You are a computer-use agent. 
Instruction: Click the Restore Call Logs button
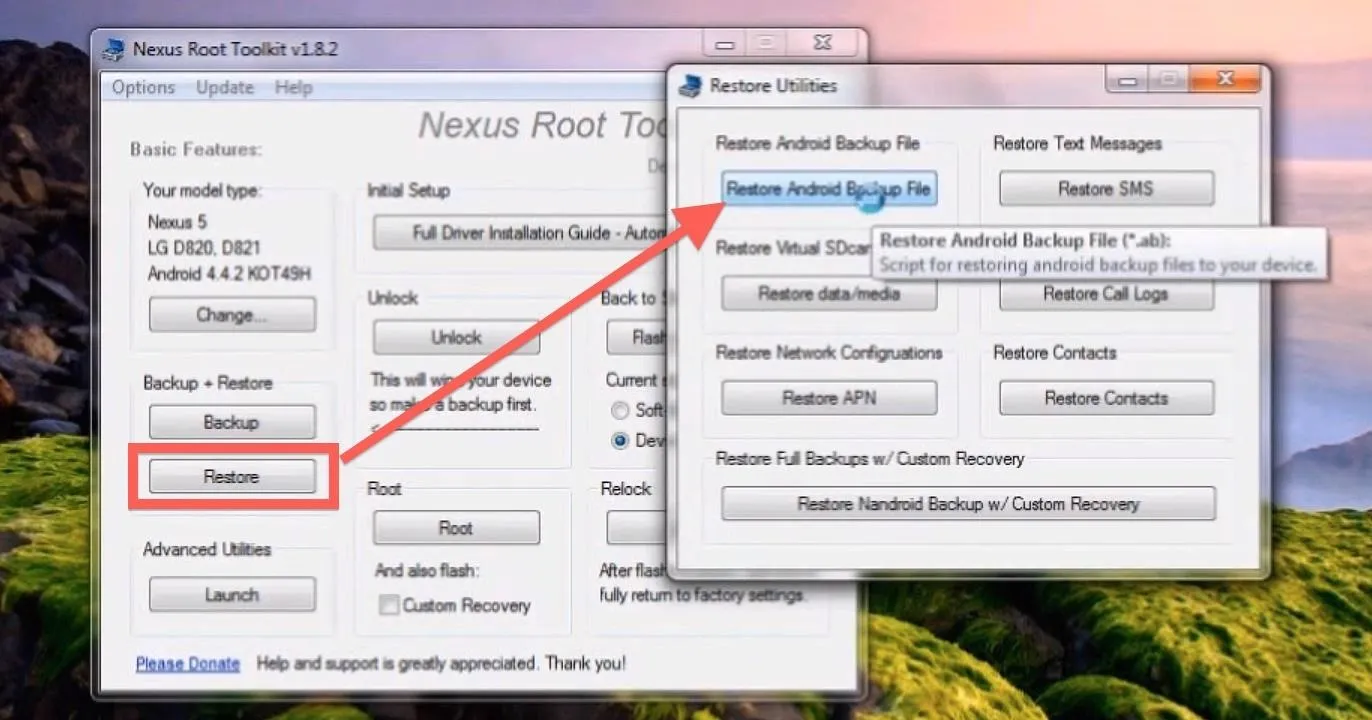[x=1106, y=293]
